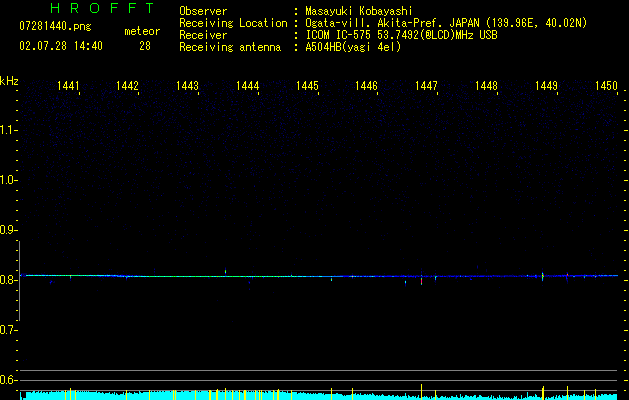
Task: Click observer name Masayuki Kobayashi
Action: click(359, 11)
